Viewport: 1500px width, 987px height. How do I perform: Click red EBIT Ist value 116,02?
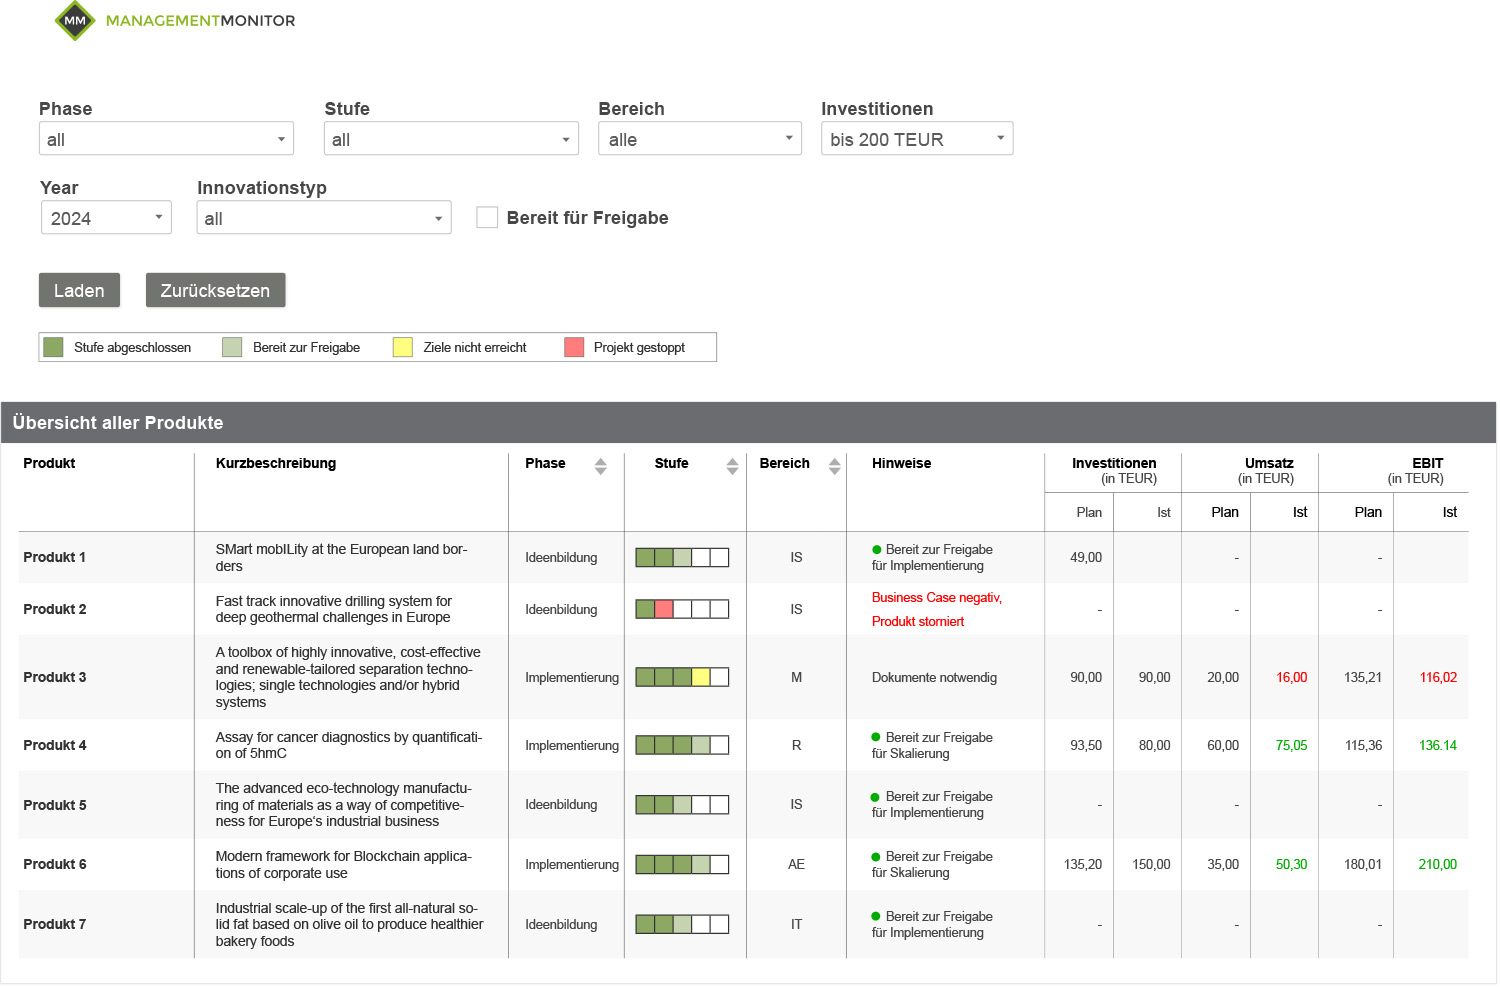(1438, 677)
